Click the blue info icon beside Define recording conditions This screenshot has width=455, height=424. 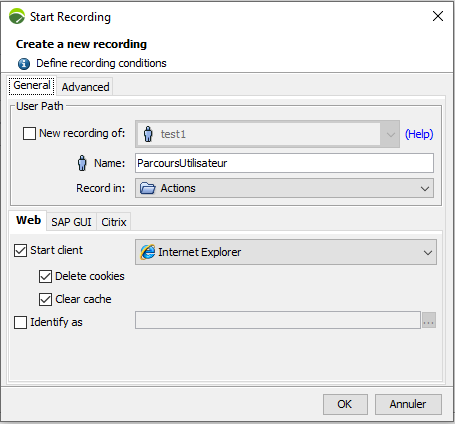coord(24,63)
